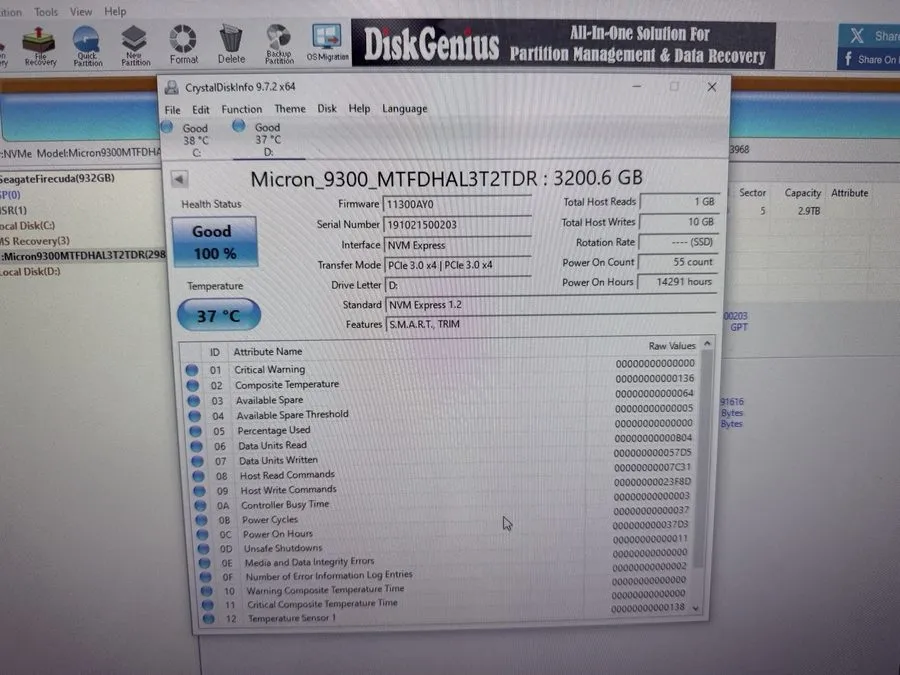Screen dimensions: 900x675
Task: Click the Good 100 % health status button
Action: coord(214,242)
